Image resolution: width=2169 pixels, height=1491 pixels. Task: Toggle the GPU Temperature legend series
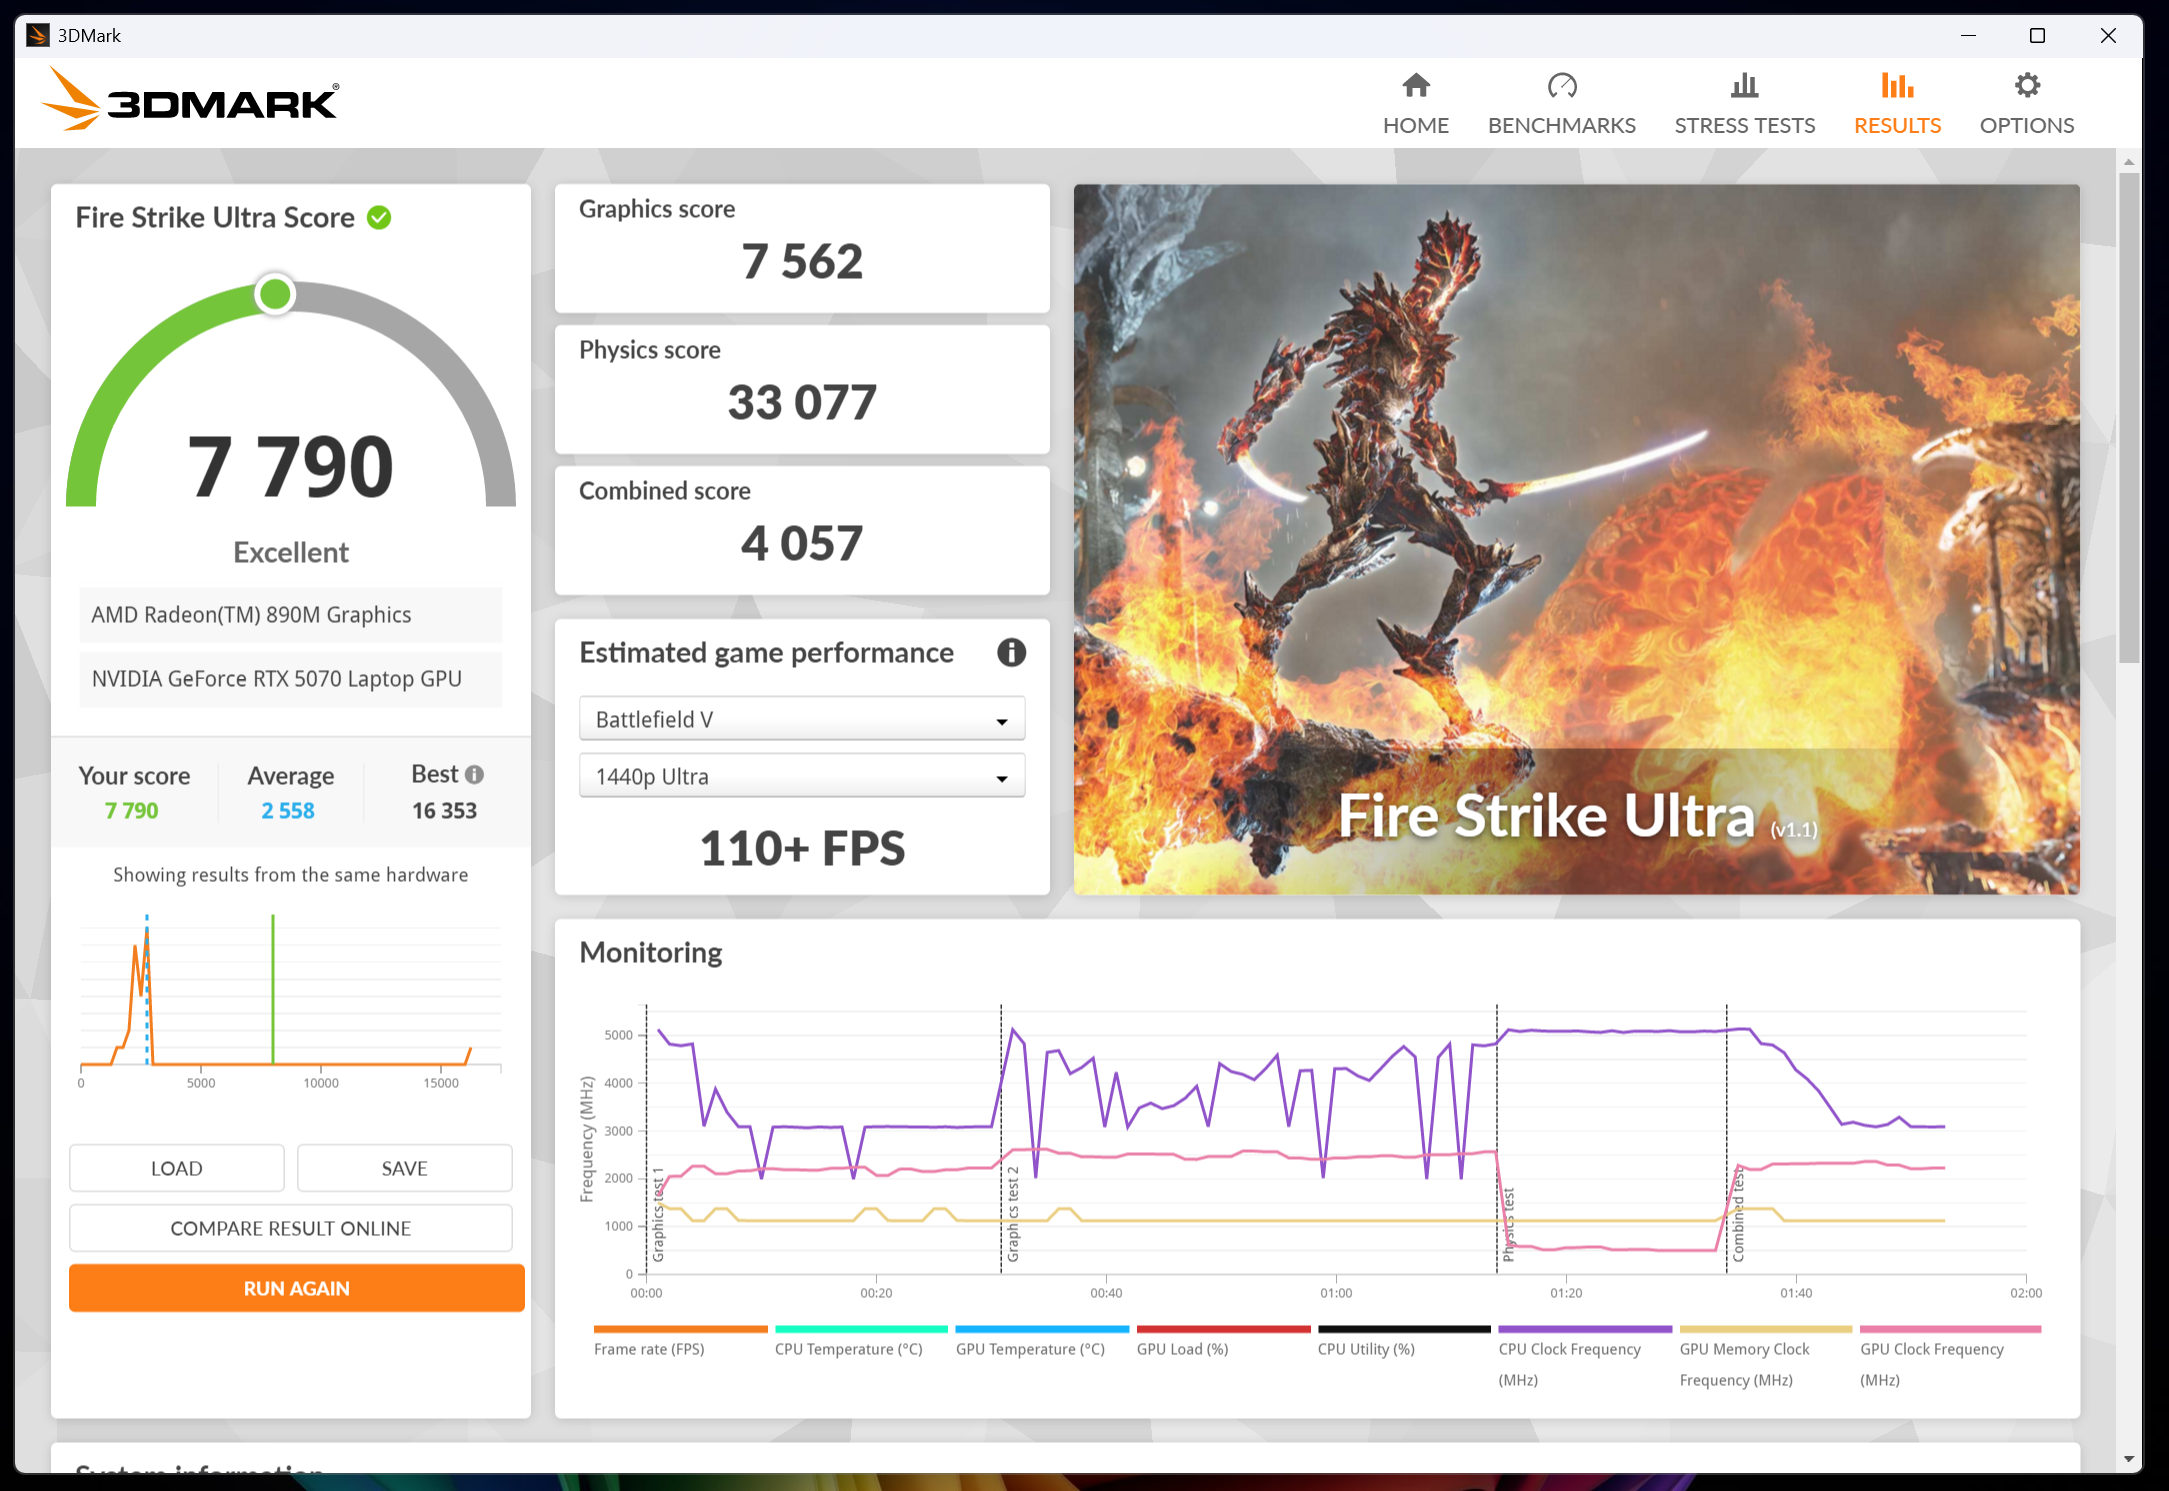[1041, 1341]
